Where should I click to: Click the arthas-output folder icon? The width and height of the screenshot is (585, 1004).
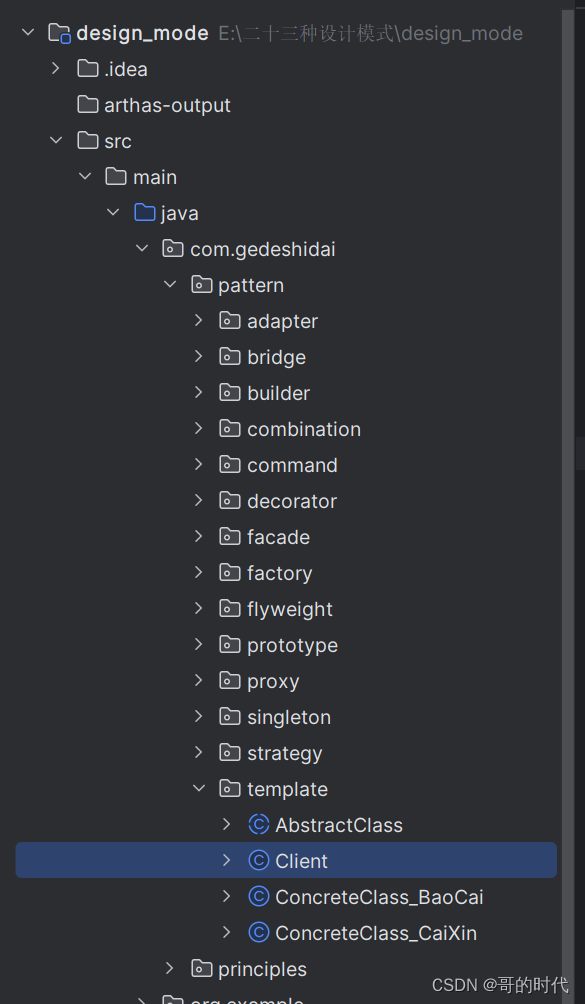click(88, 104)
